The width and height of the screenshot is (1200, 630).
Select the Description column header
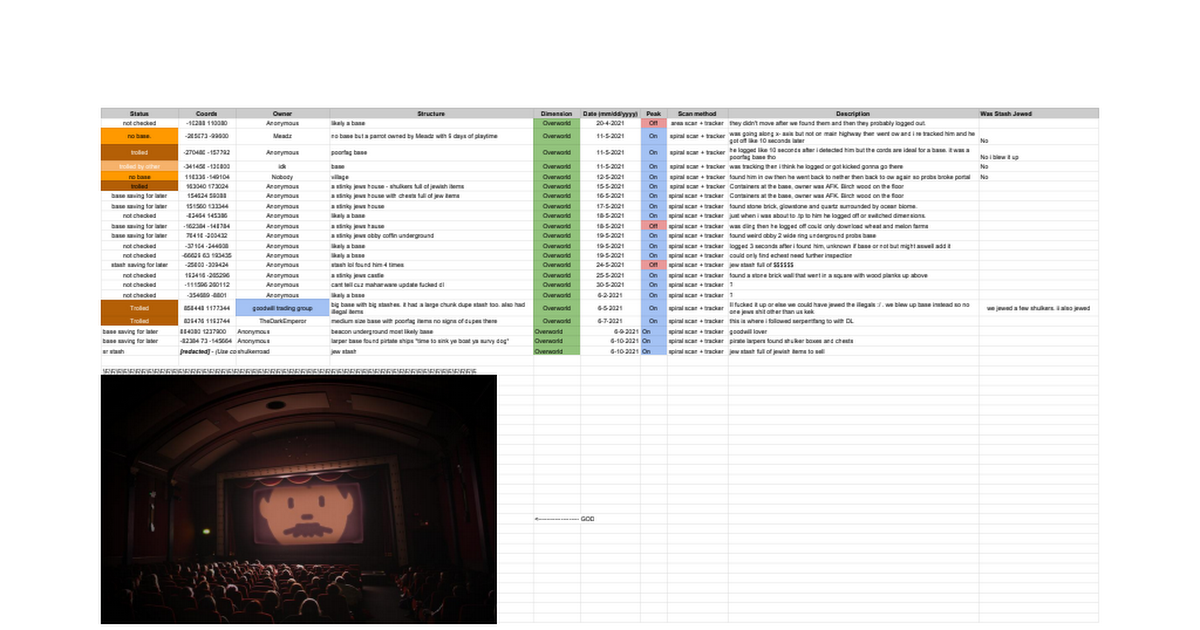853,114
